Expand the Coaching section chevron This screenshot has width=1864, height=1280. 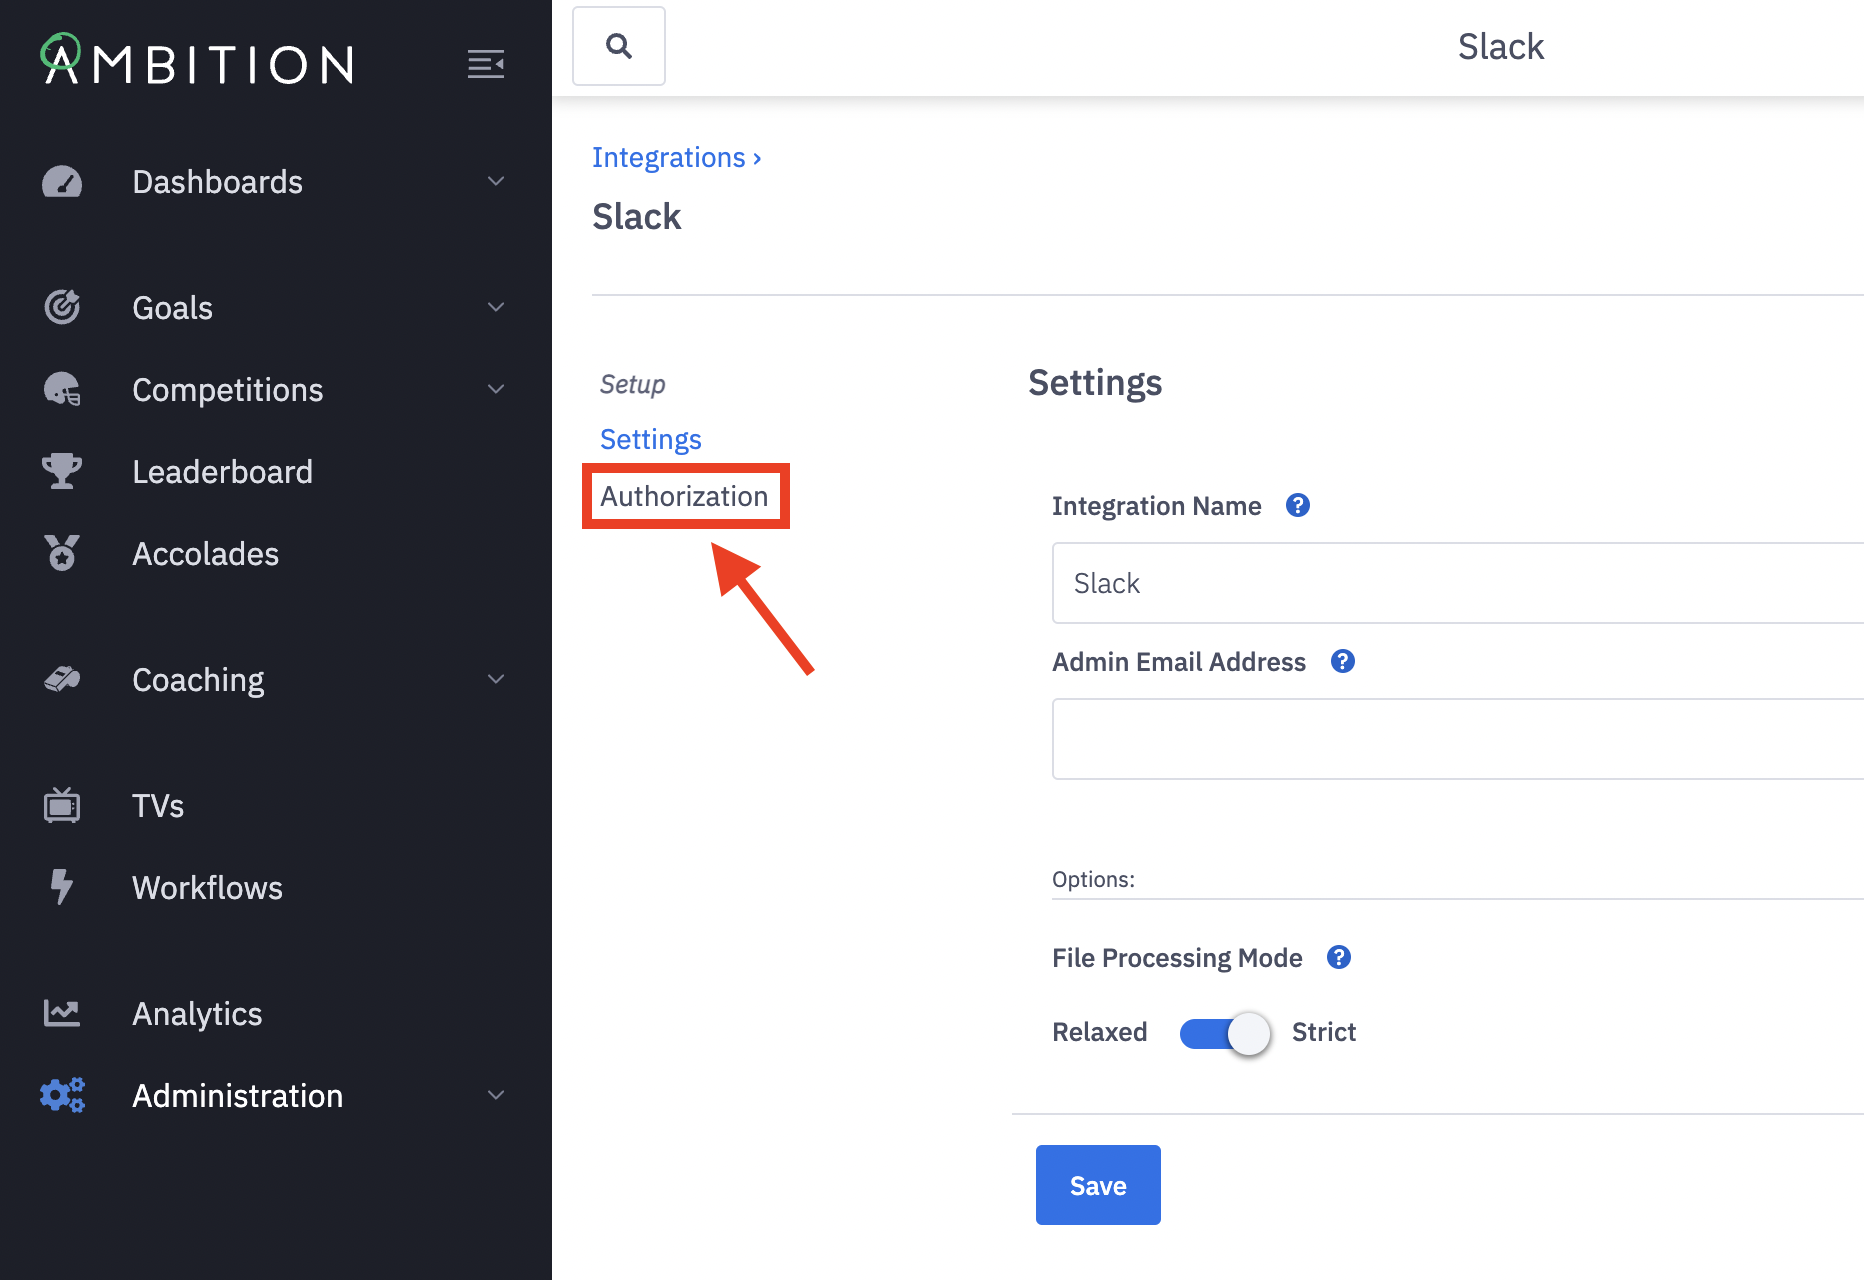pos(496,680)
